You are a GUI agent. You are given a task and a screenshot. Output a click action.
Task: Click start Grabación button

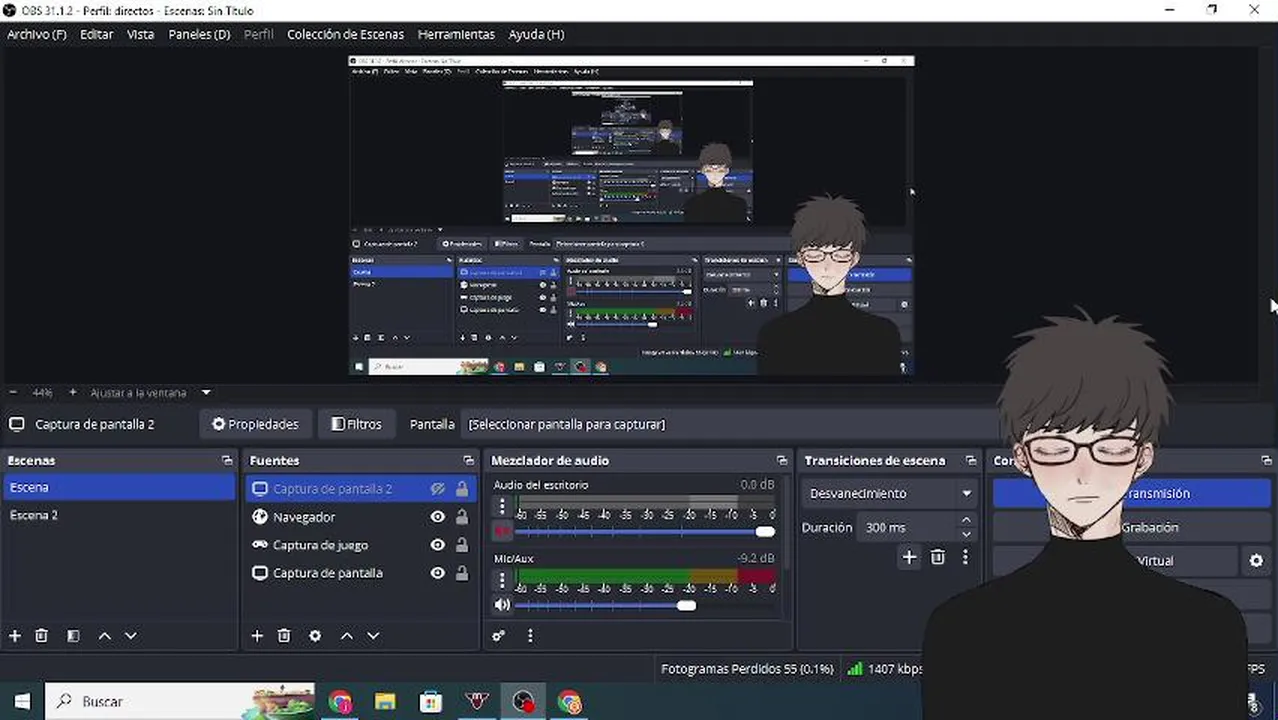1132,527
